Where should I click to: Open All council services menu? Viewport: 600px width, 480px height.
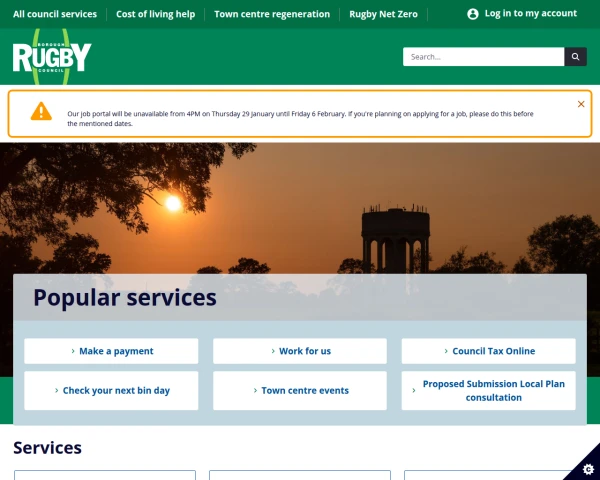55,14
